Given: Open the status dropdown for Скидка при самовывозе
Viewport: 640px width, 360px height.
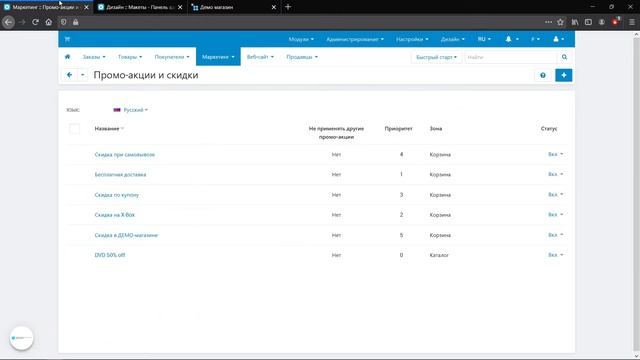Looking at the screenshot, I should [556, 154].
